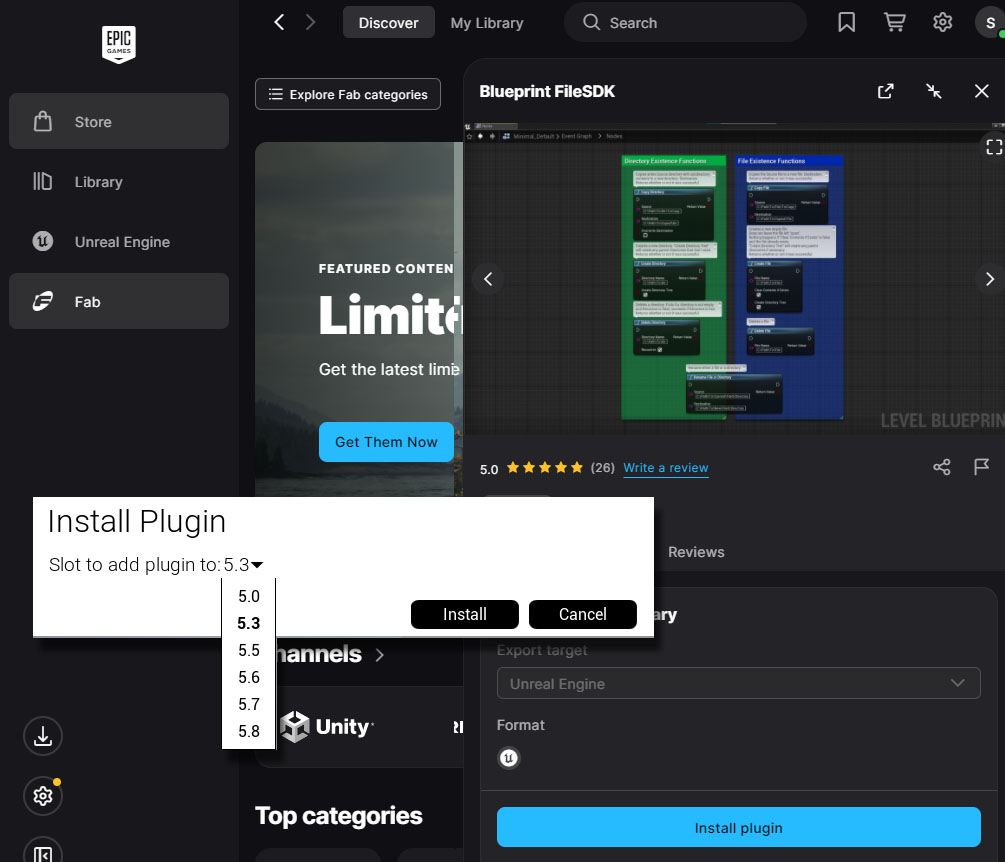The width and height of the screenshot is (1005, 862).
Task: Share this listing
Action: pyautogui.click(x=942, y=467)
